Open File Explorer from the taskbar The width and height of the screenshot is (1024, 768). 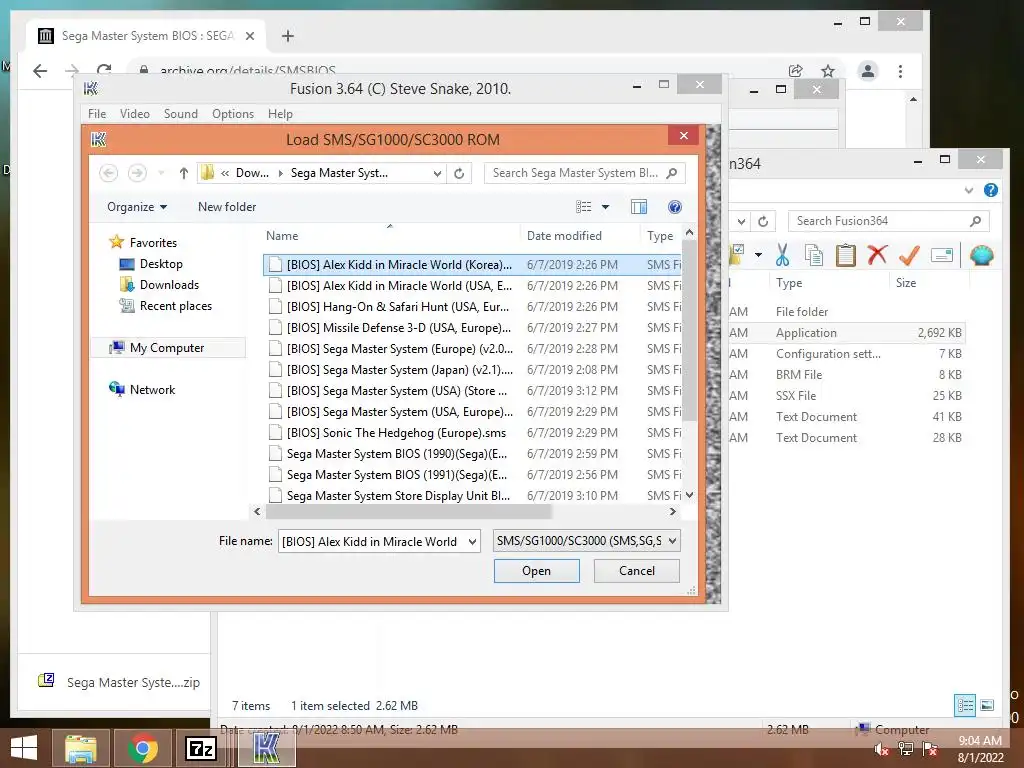[80, 748]
